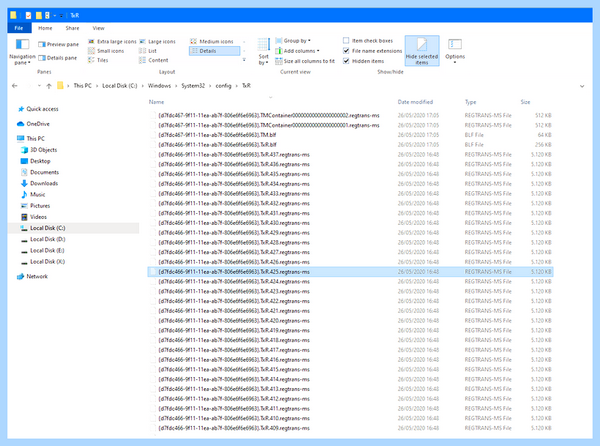Open the Downloads folder in sidebar

click(x=39, y=183)
